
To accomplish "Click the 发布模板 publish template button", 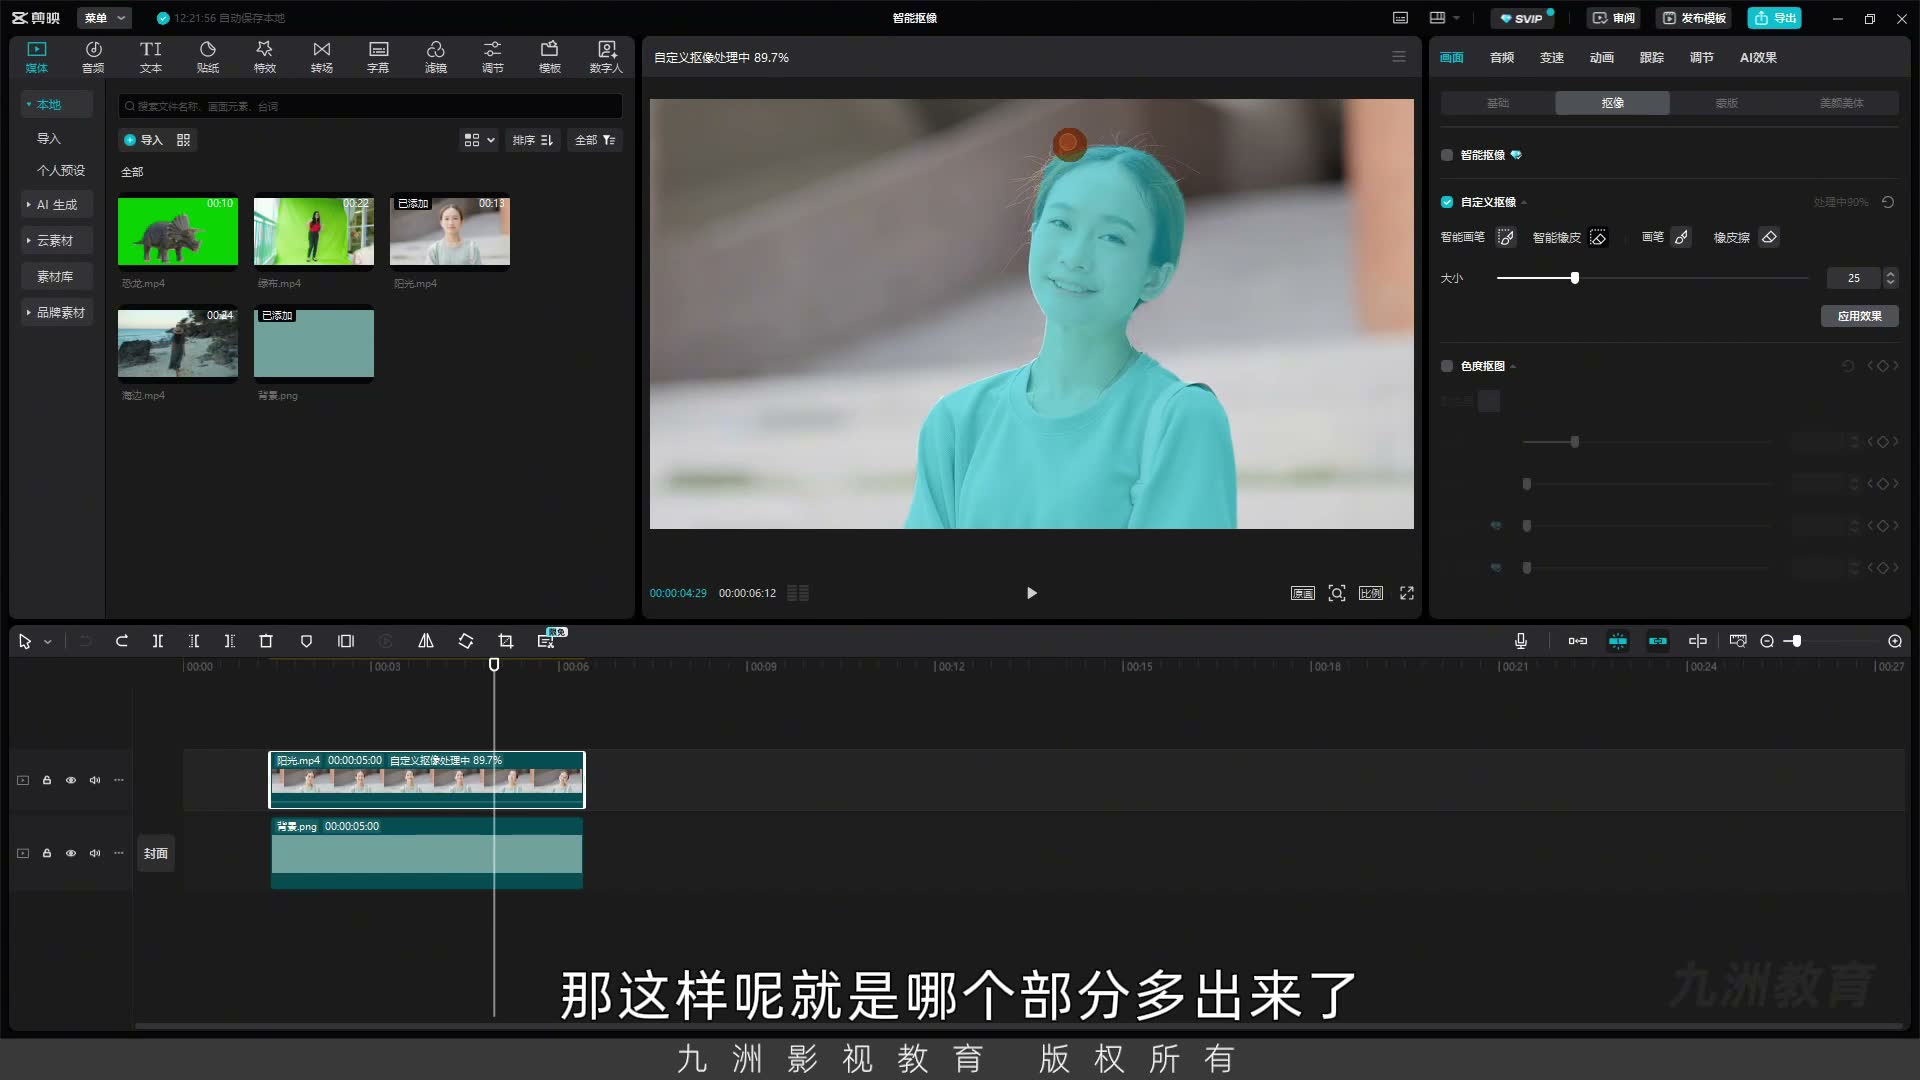I will [1694, 18].
